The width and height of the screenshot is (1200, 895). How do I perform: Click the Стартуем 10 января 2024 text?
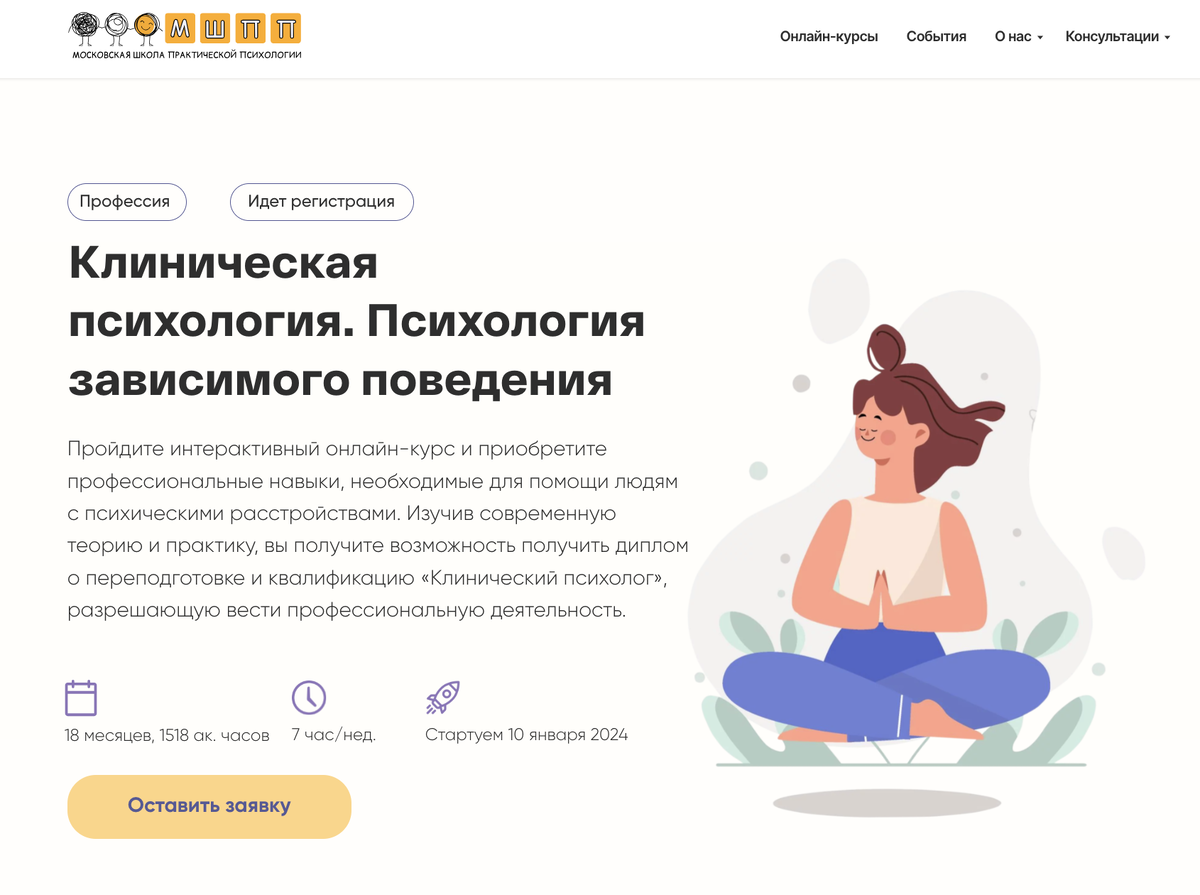[x=526, y=735]
